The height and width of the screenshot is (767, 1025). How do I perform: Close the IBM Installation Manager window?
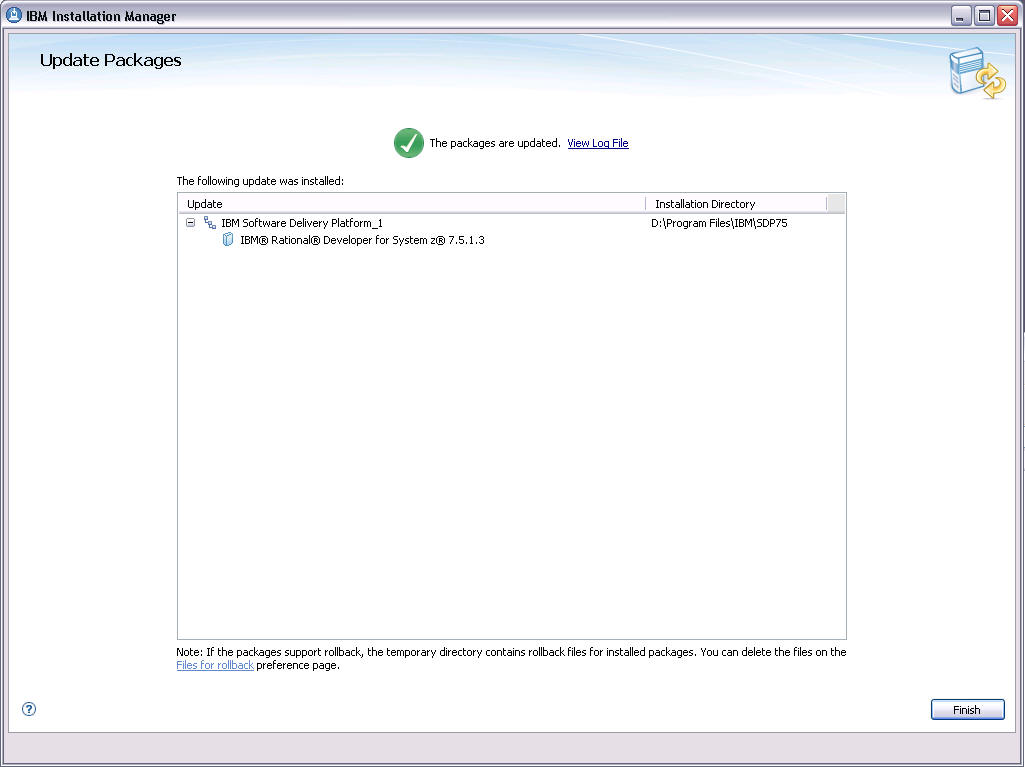[x=1007, y=16]
